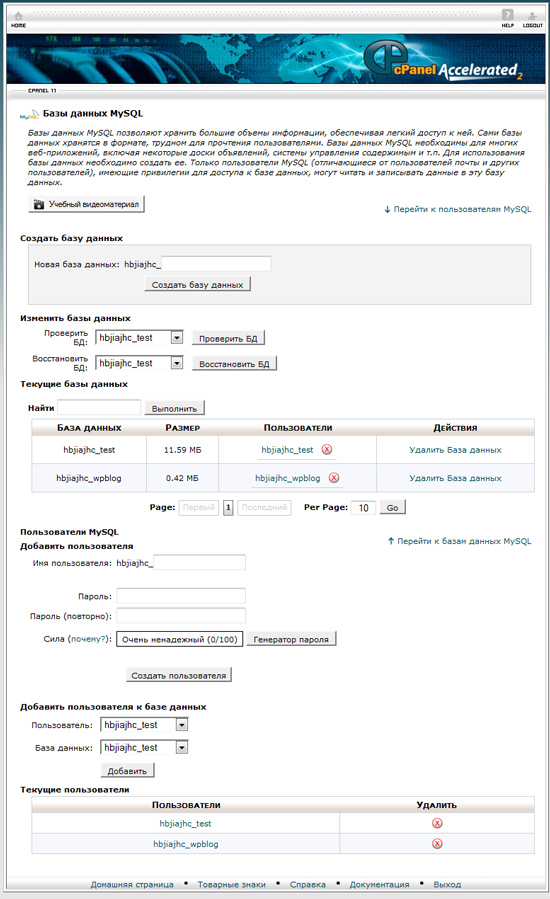This screenshot has width=550, height=899.
Task: Revoke user hbjiajhc_test from database icon
Action: [x=327, y=450]
